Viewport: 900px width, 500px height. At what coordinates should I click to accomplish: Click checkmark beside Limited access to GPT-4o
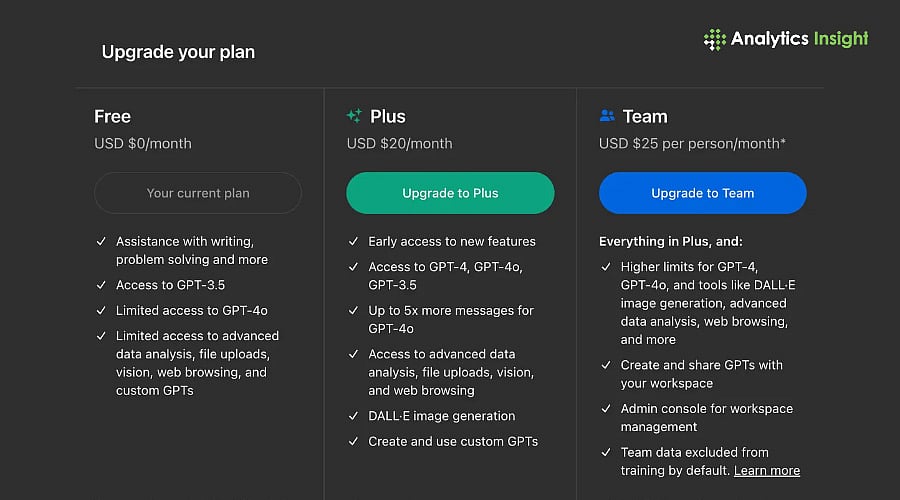[x=101, y=311]
